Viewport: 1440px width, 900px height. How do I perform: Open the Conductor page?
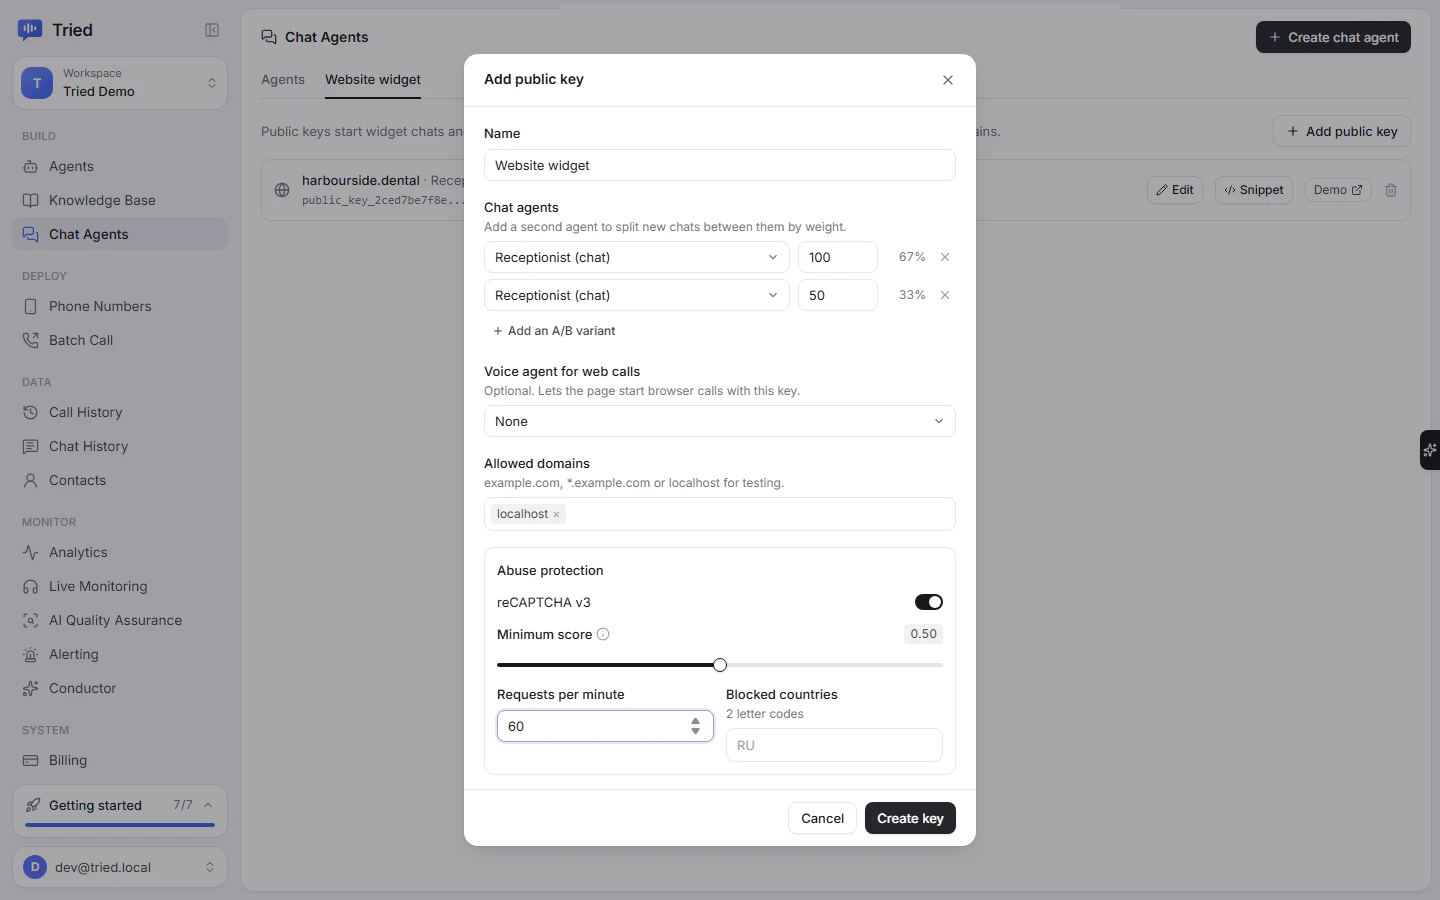pos(120,688)
